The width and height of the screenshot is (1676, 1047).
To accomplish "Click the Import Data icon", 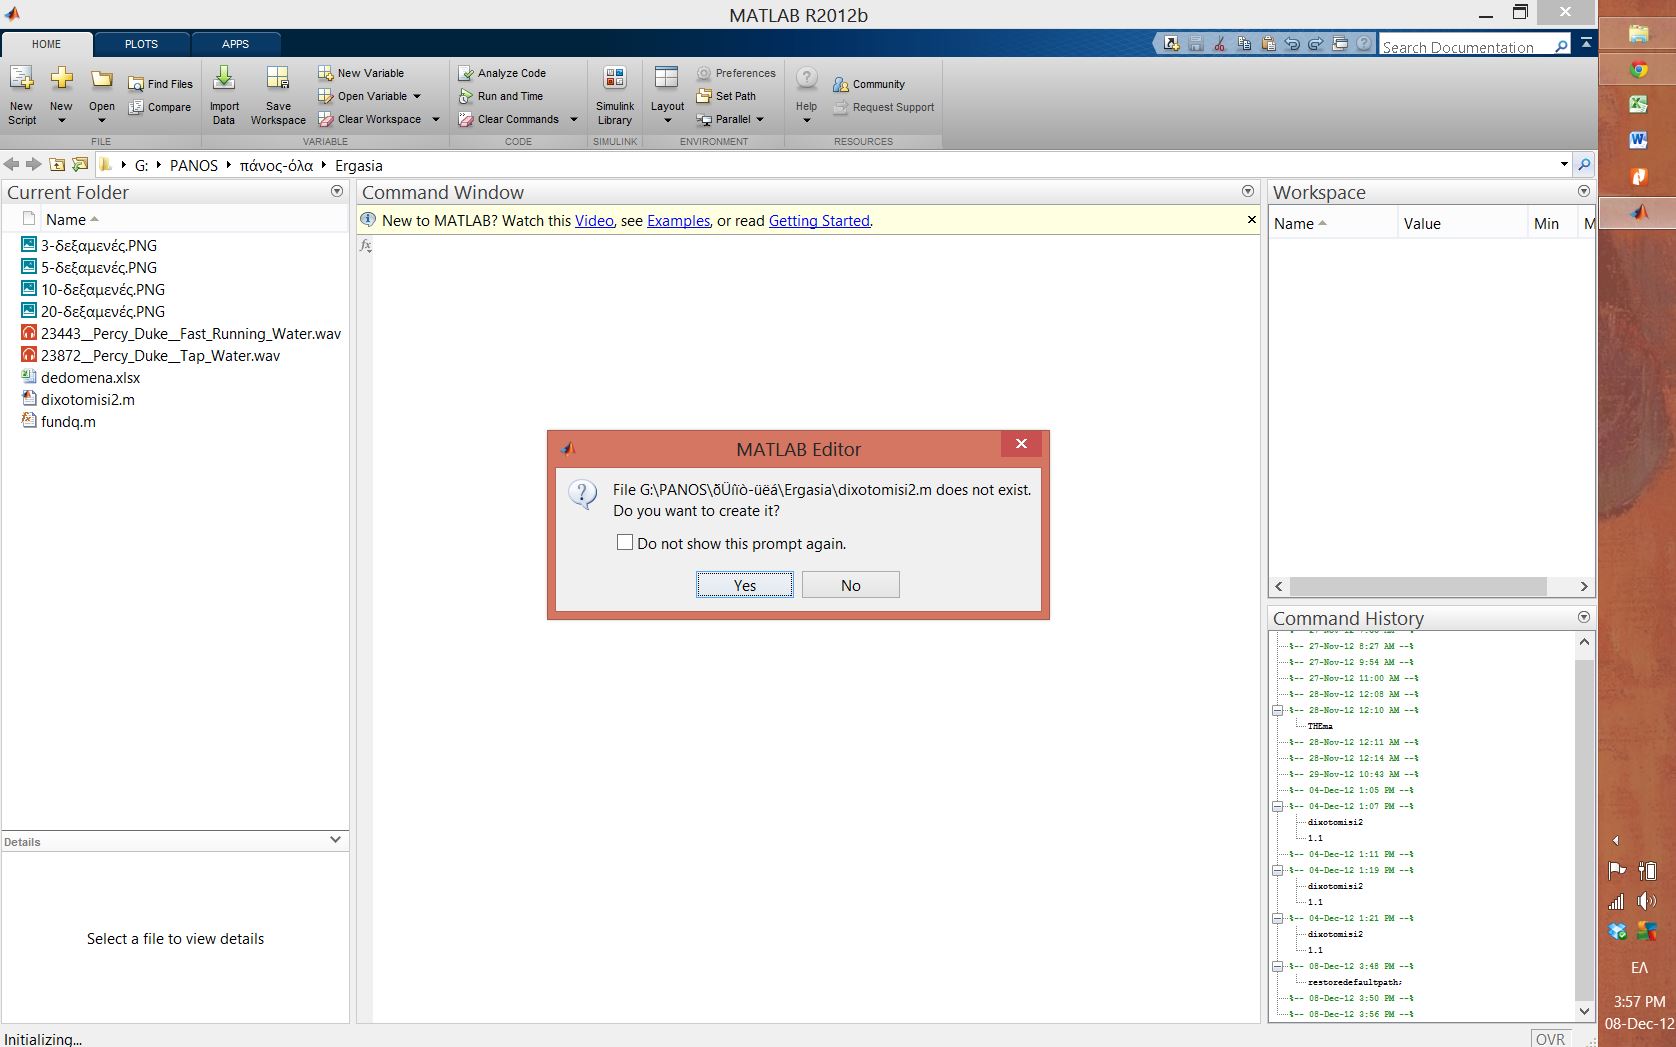I will pos(224,80).
